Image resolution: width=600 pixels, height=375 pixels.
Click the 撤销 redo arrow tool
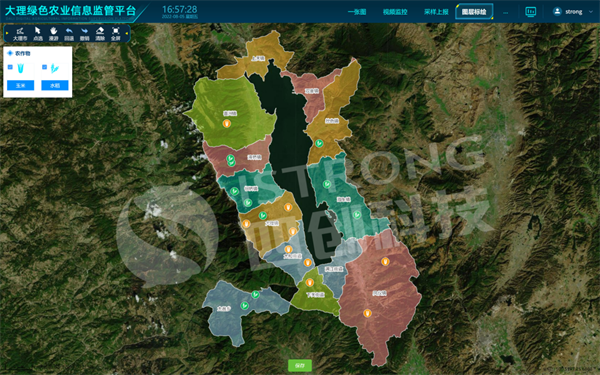tap(85, 34)
